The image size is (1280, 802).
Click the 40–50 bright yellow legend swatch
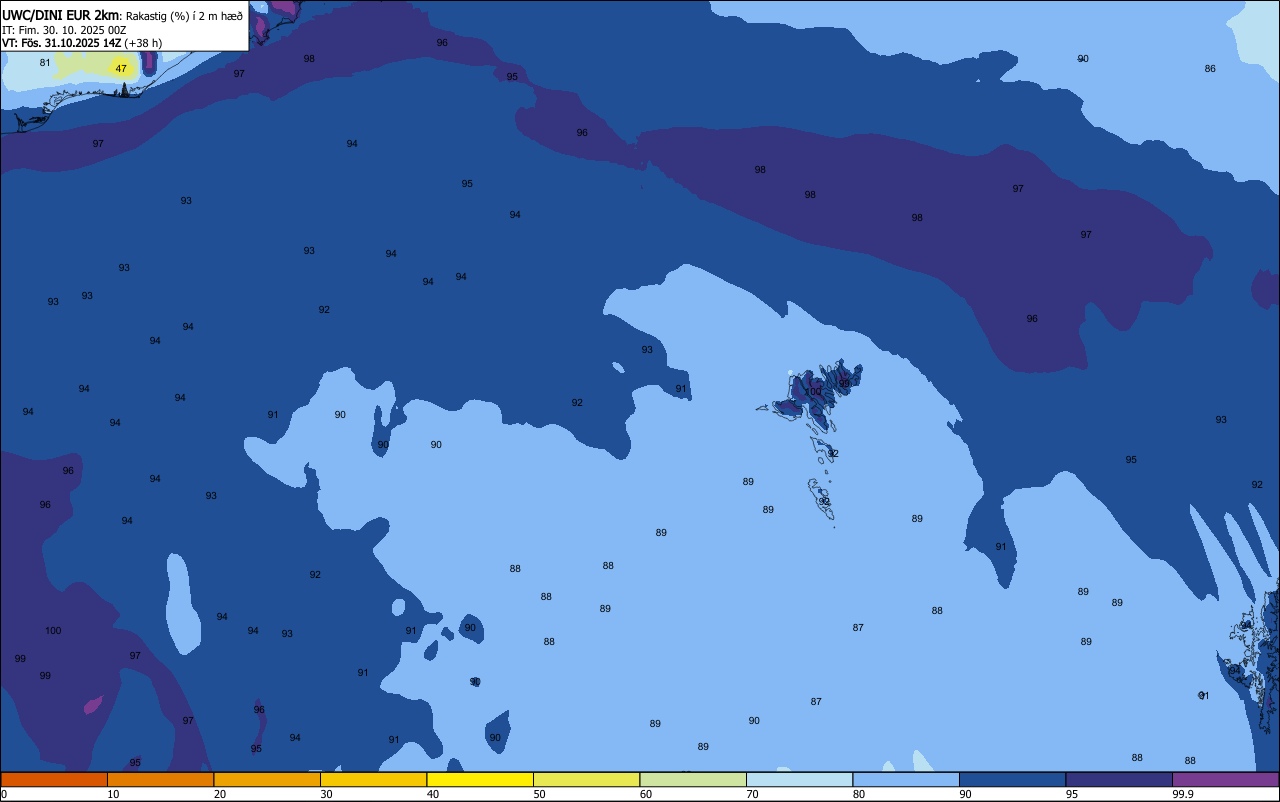point(480,779)
